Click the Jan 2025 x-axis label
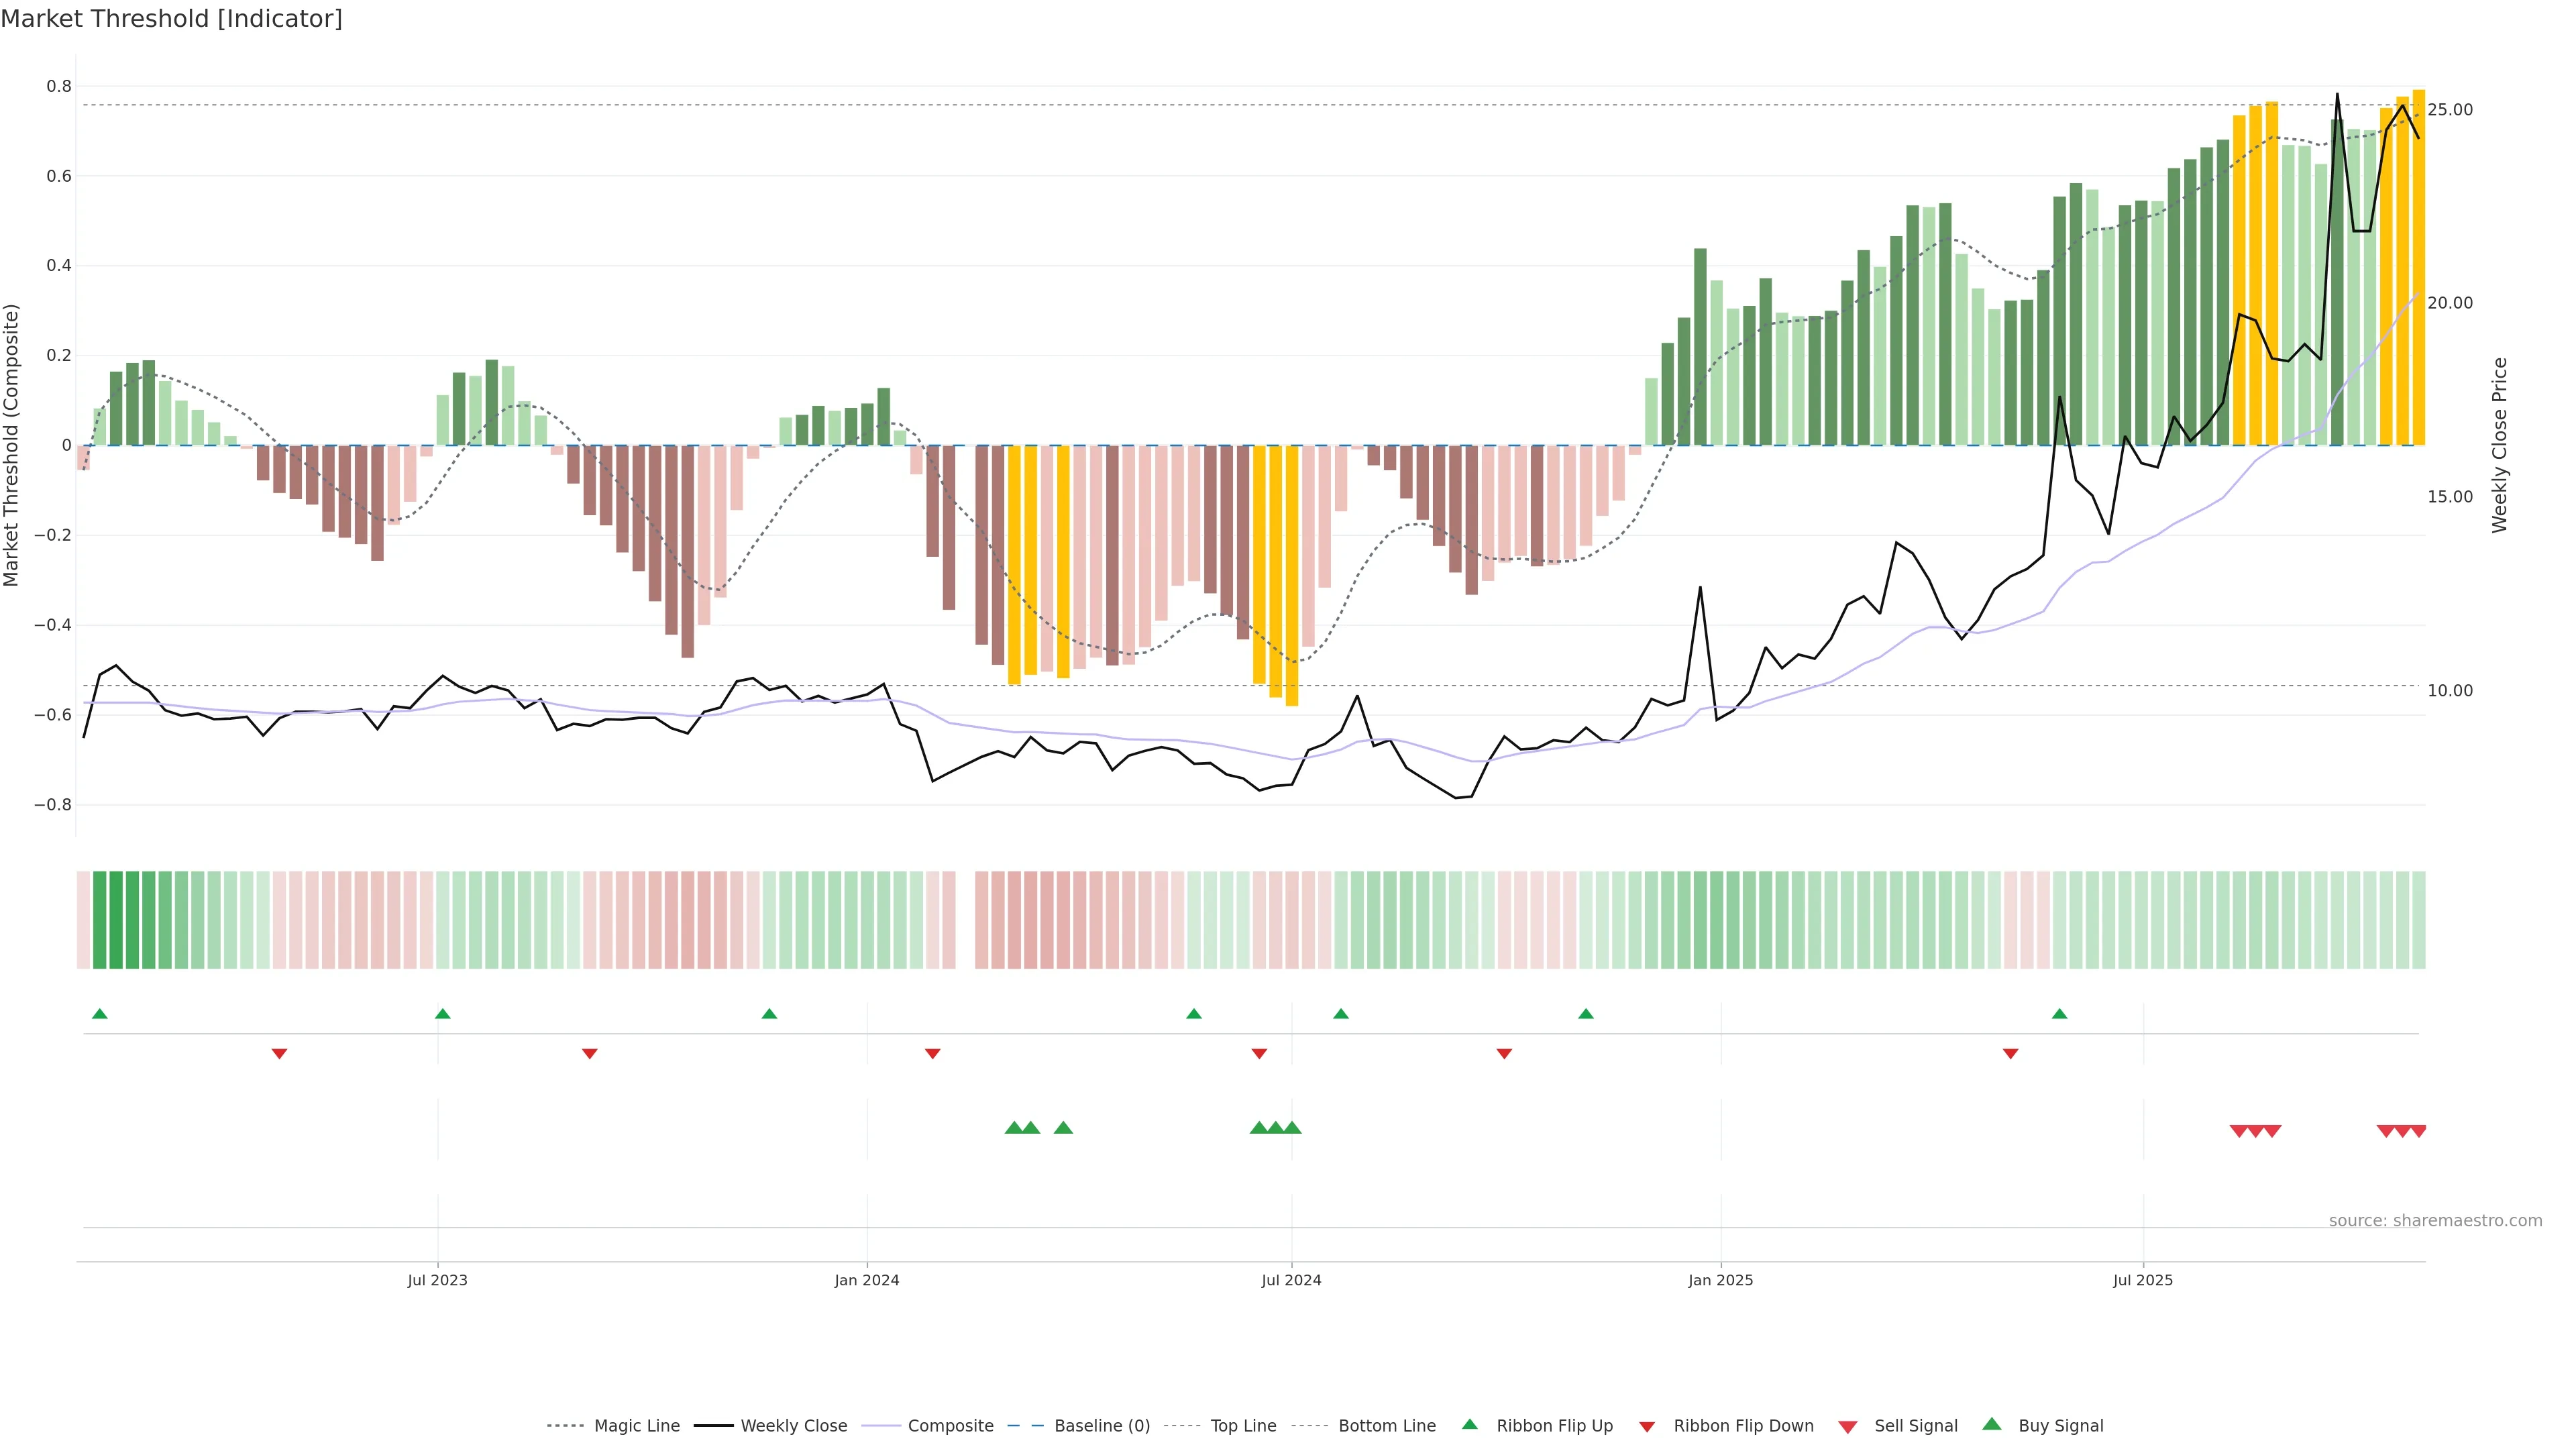Screen dimensions: 2576x1449 click(x=1720, y=1280)
